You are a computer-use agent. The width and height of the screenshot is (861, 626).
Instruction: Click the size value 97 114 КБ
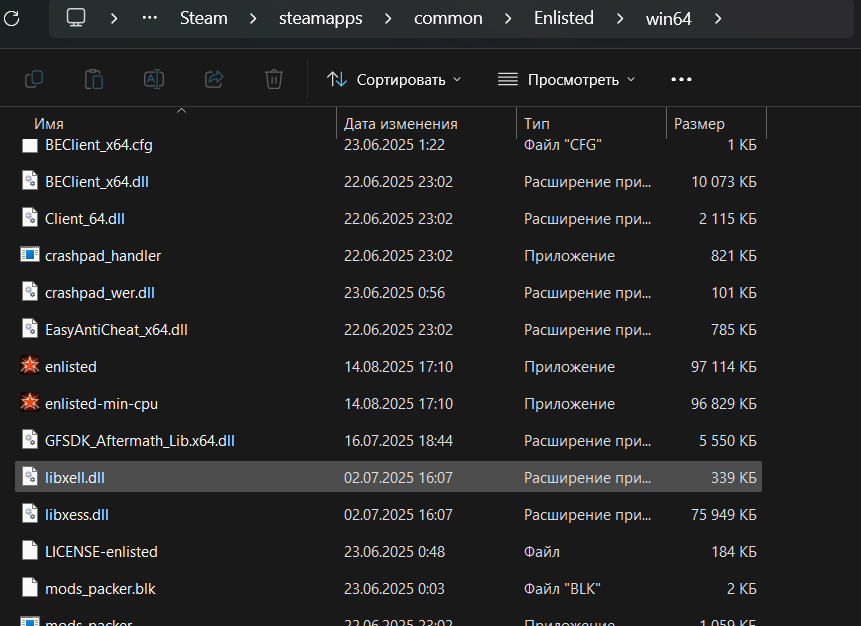tap(724, 366)
